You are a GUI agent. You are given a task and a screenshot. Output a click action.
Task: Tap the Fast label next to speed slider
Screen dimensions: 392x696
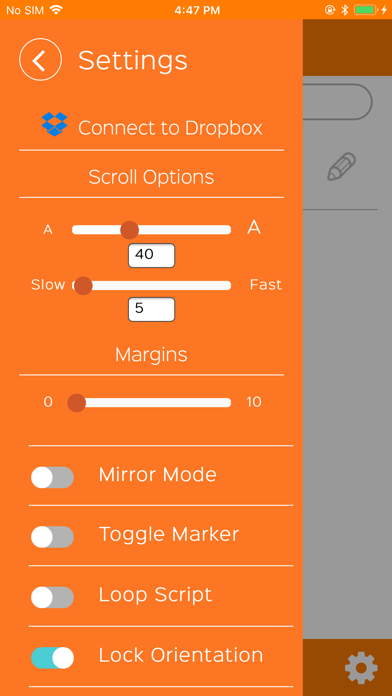pyautogui.click(x=265, y=285)
